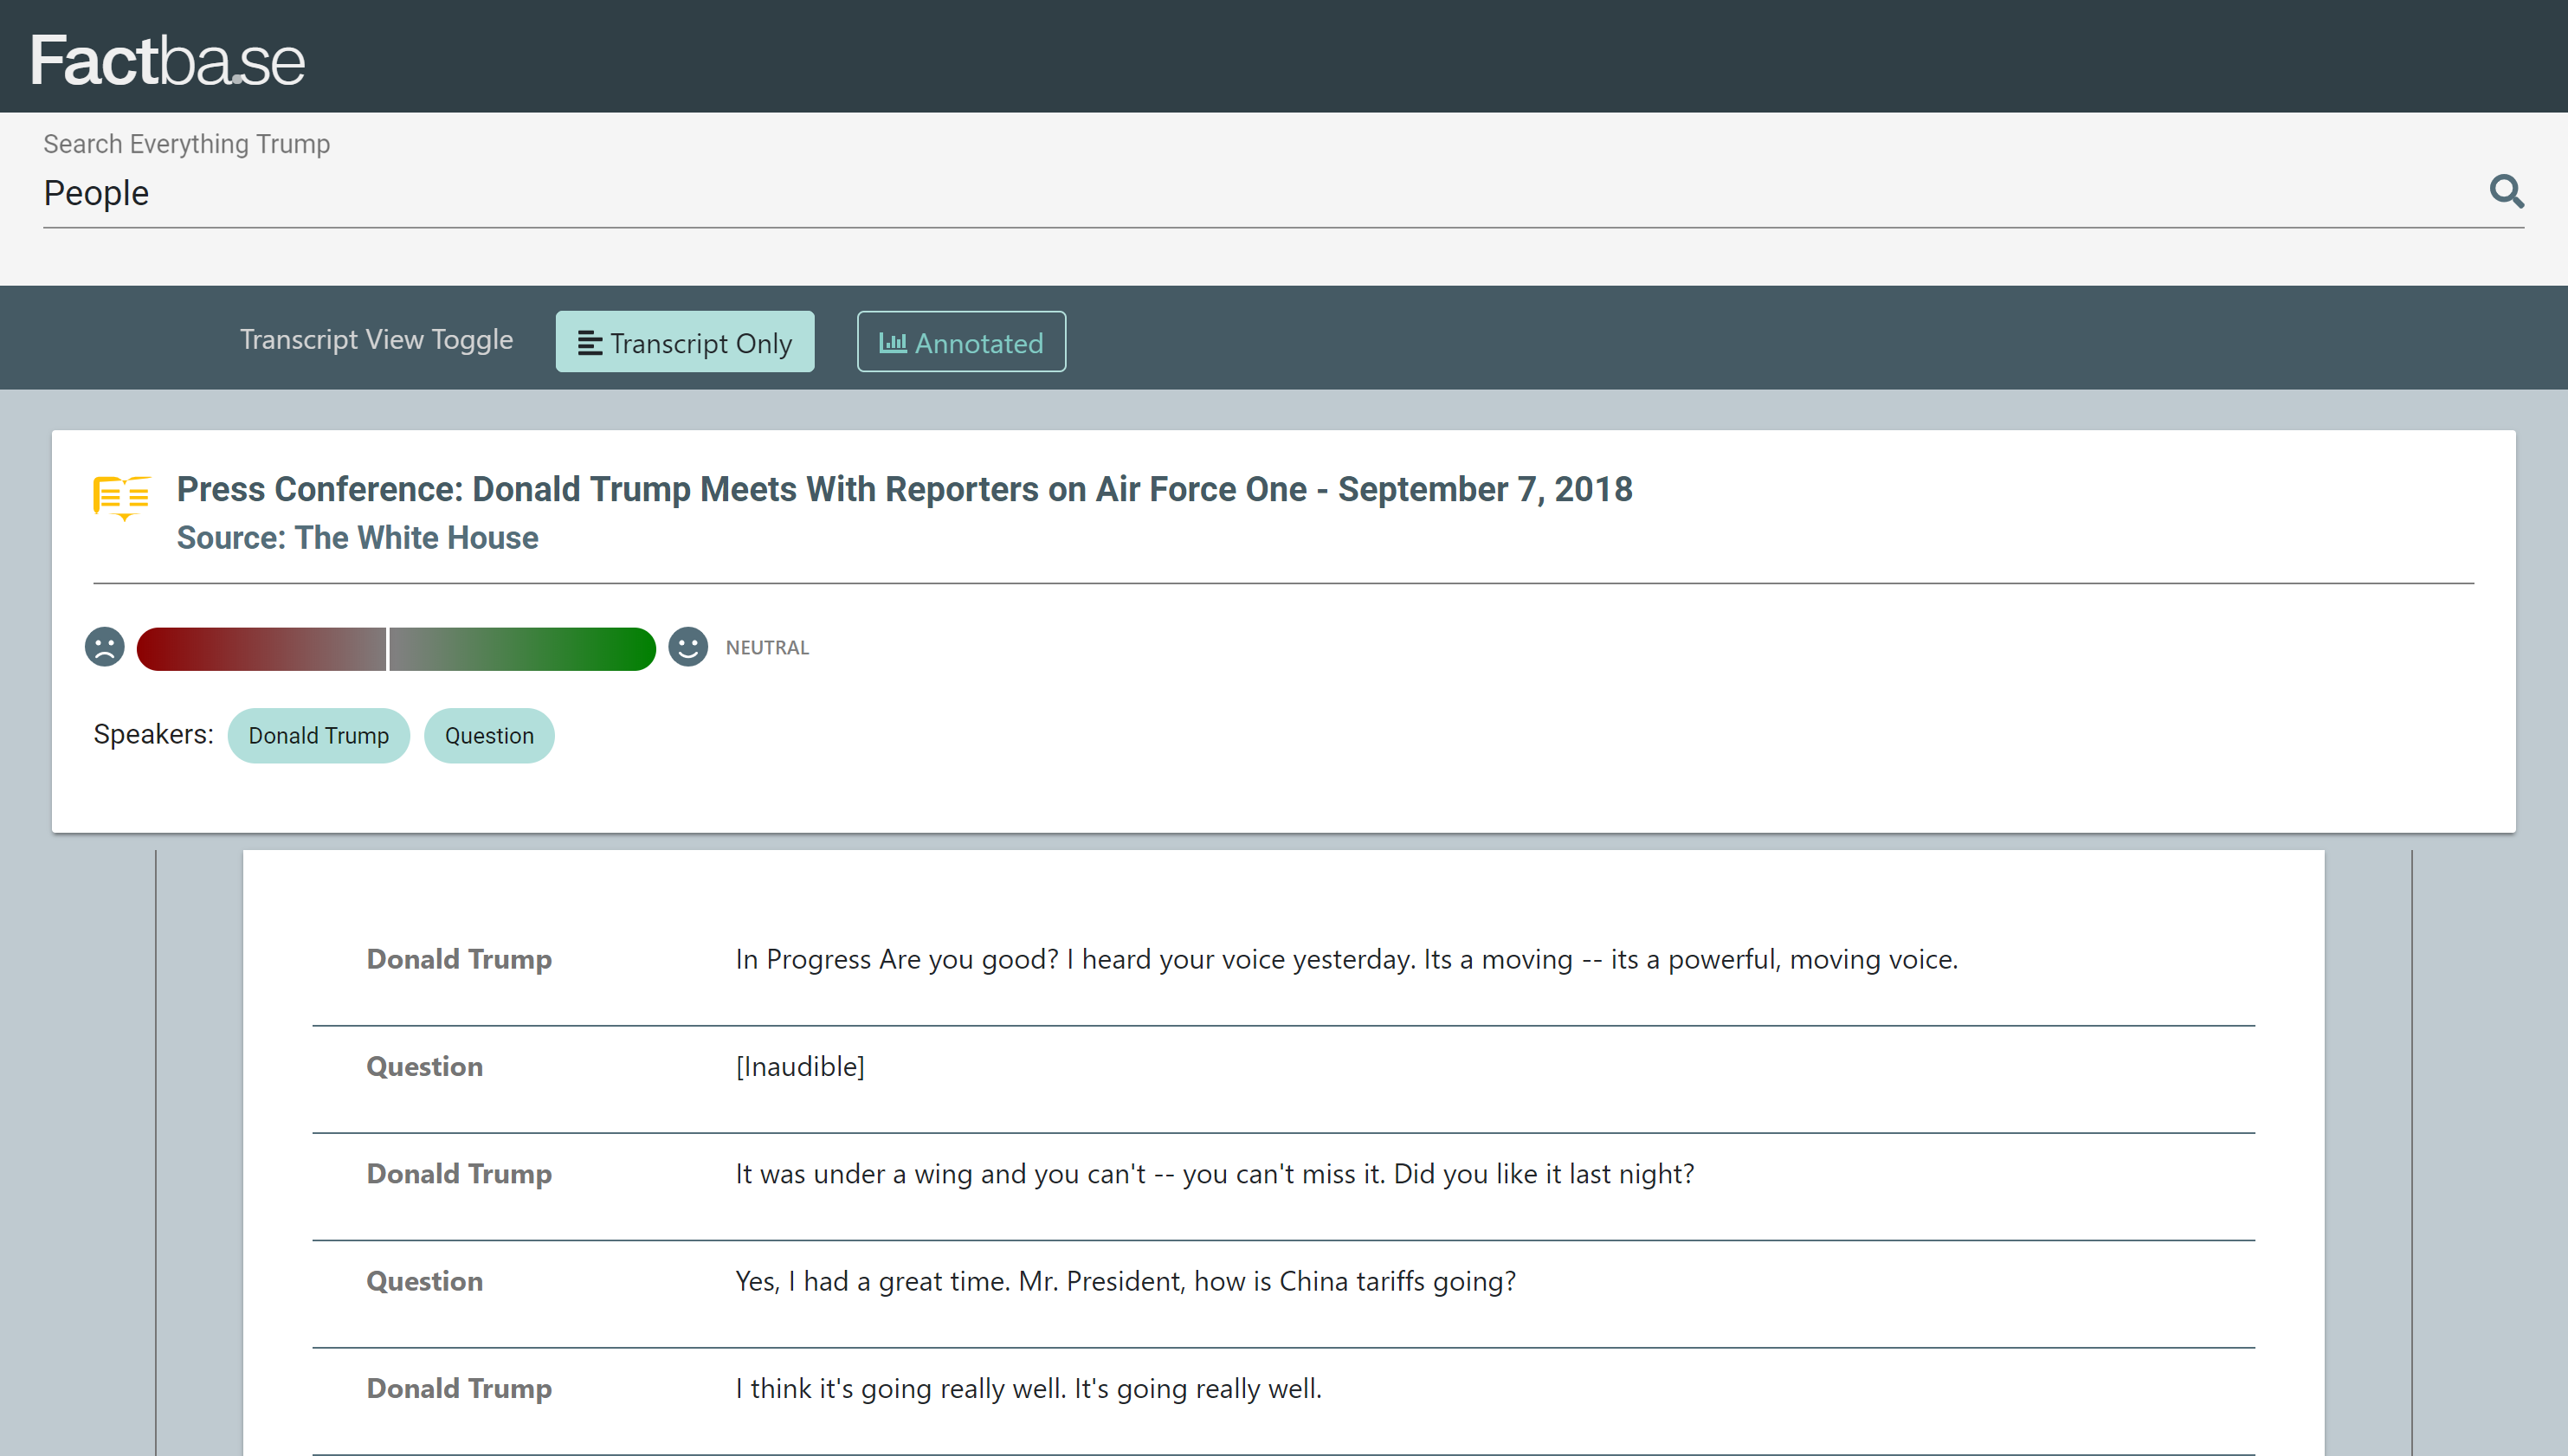Viewport: 2568px width, 1456px height.
Task: Click the 'In Progress Are you good?' line
Action: [1347, 959]
